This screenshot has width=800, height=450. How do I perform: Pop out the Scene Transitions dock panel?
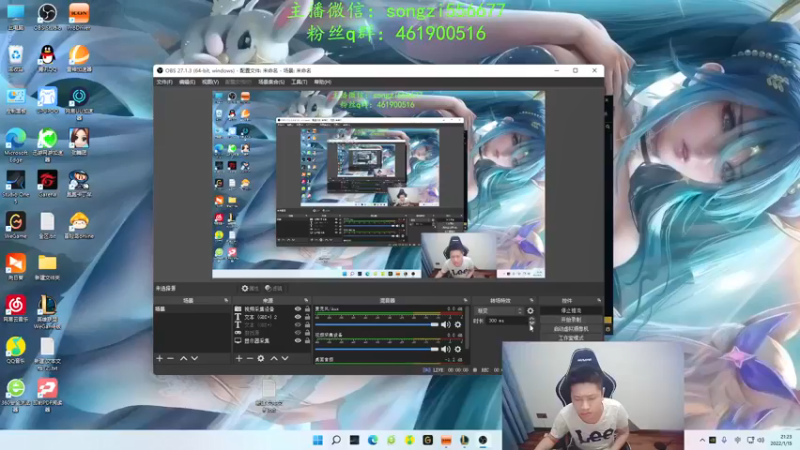tap(531, 301)
